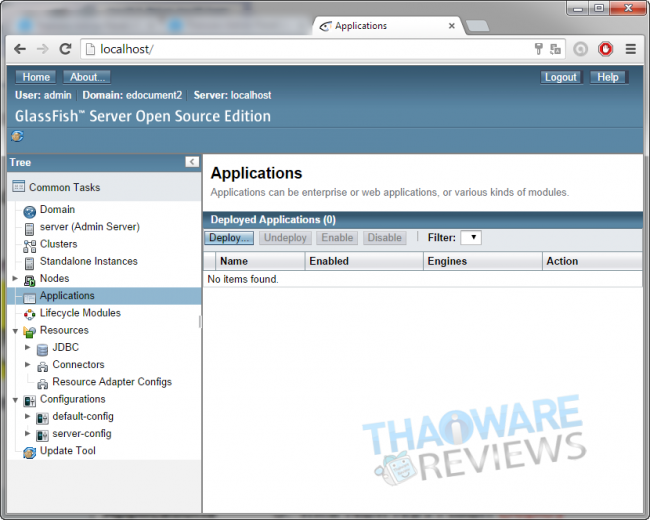This screenshot has width=650, height=520.
Task: Select Clusters in the tree
Action: click(58, 244)
